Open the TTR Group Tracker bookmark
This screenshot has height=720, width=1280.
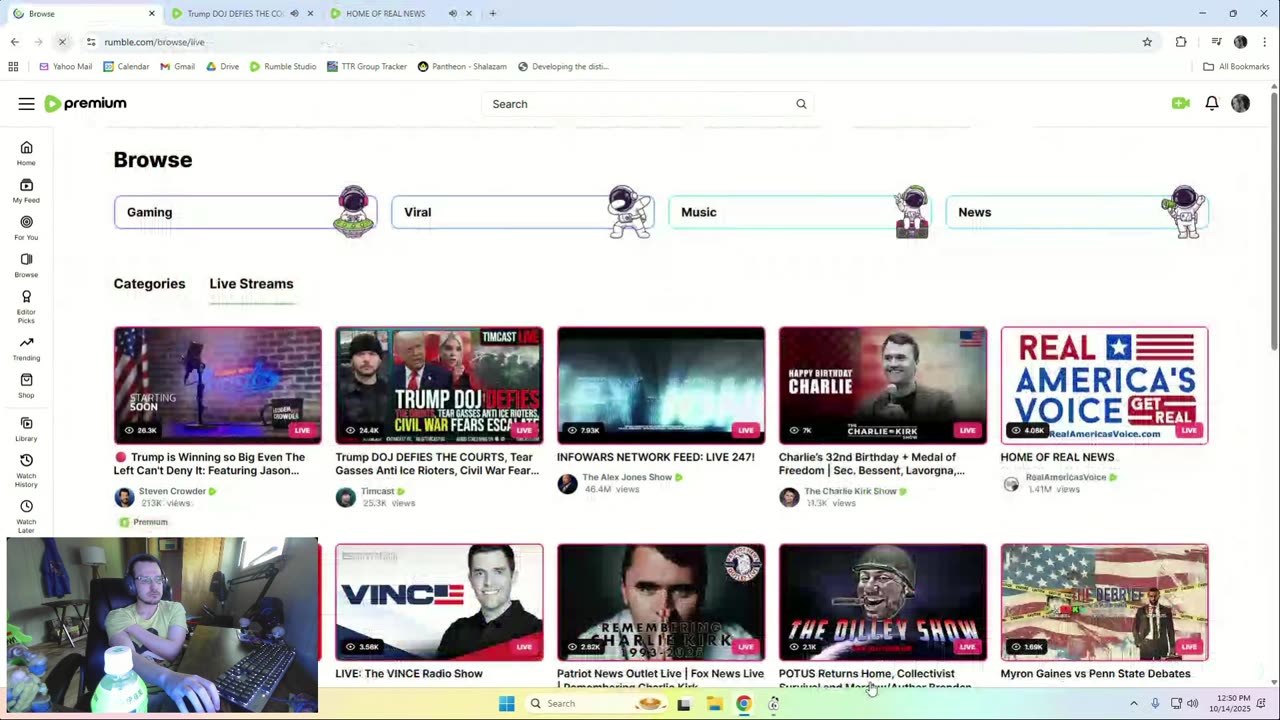[x=367, y=67]
